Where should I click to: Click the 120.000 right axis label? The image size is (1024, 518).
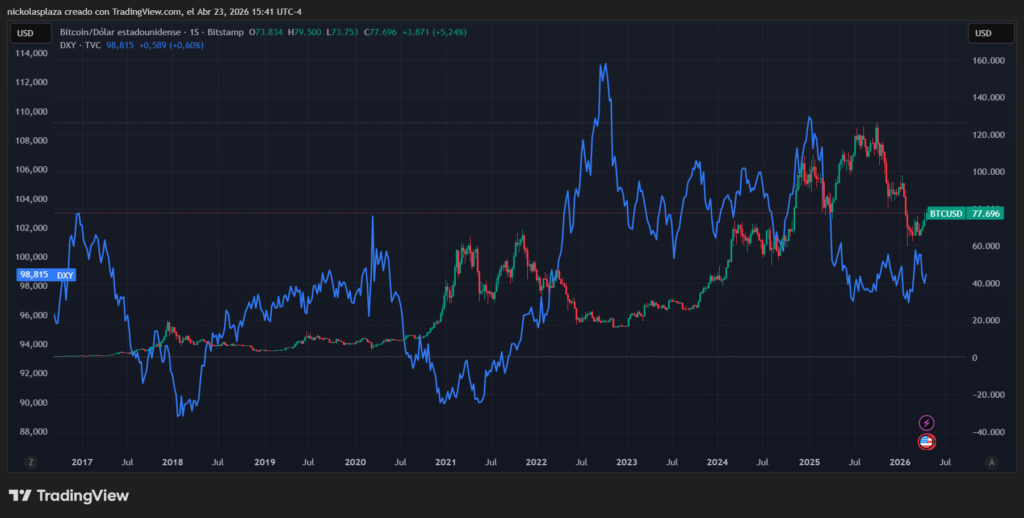tap(989, 135)
